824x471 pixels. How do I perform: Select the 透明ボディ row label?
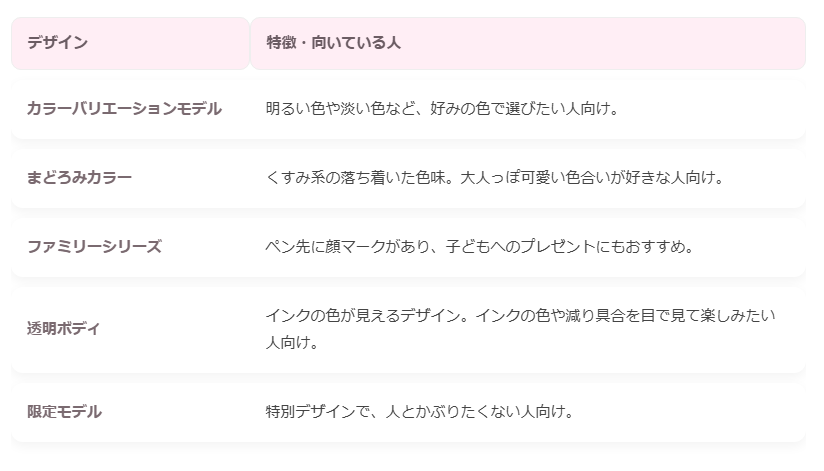63,329
